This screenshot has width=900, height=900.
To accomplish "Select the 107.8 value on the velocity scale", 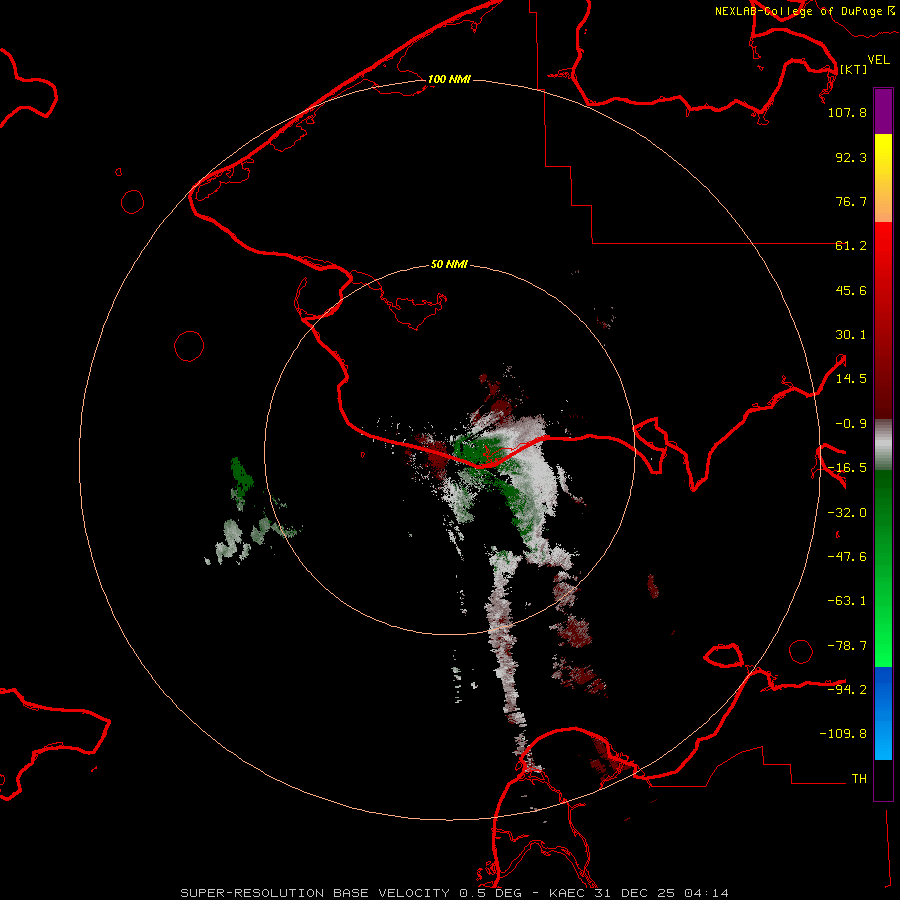I will [x=847, y=112].
